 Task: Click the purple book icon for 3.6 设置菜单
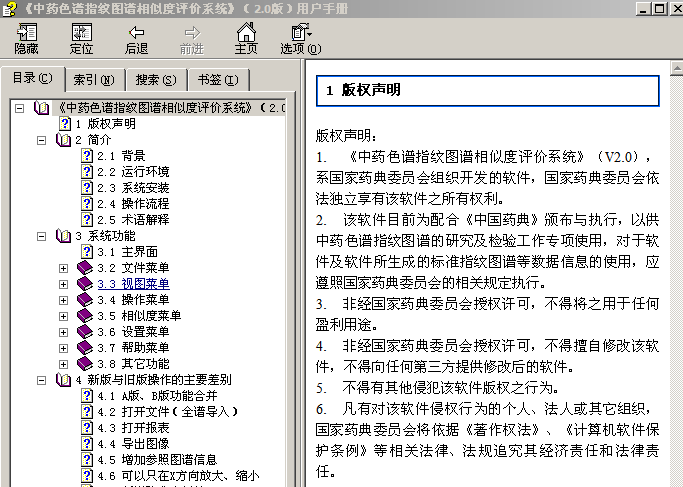85,331
